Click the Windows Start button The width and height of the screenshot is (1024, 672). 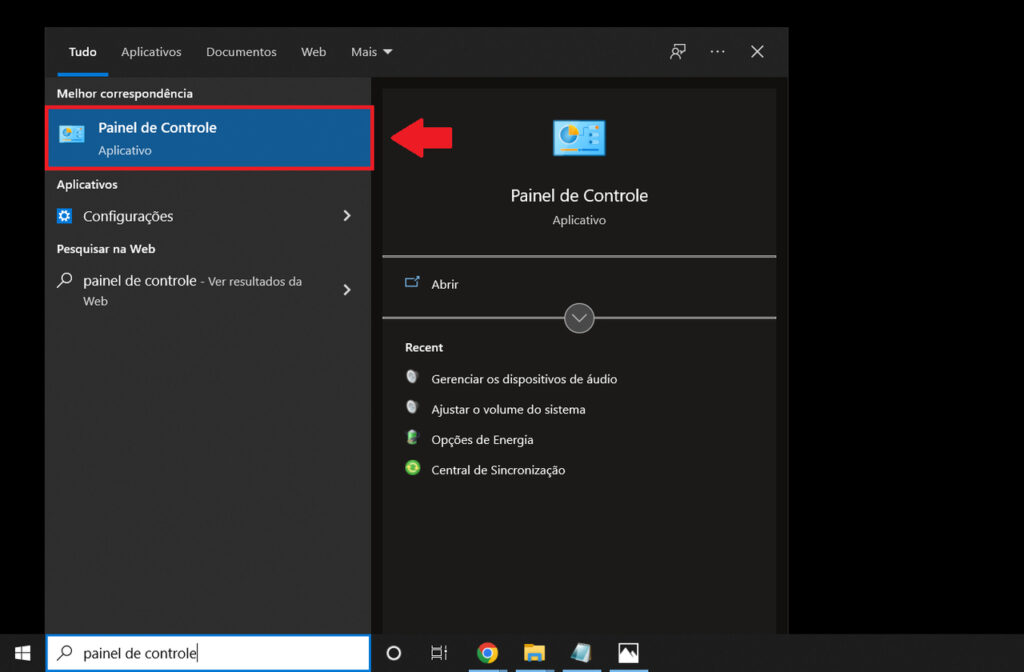(22, 652)
